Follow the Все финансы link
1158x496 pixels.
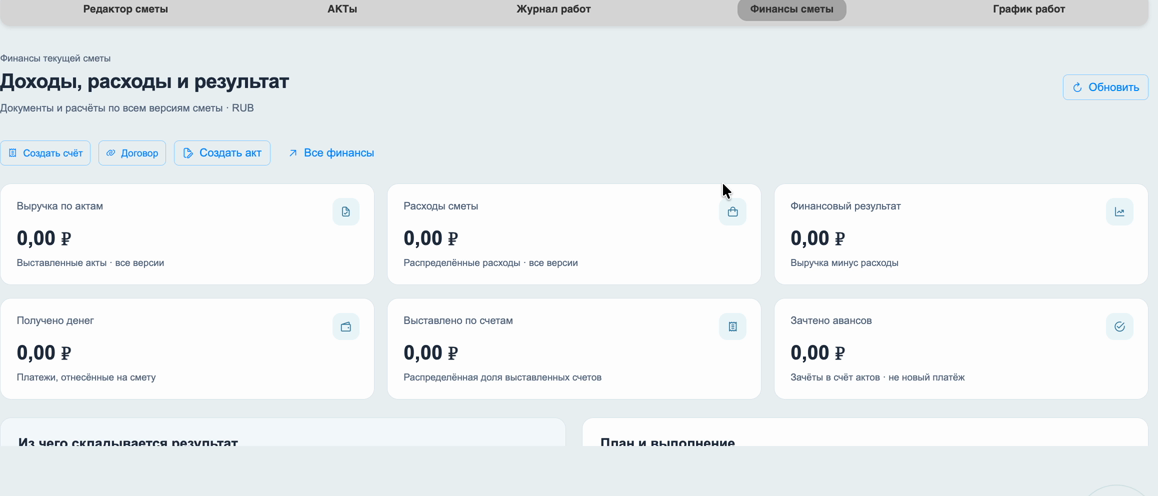(331, 153)
